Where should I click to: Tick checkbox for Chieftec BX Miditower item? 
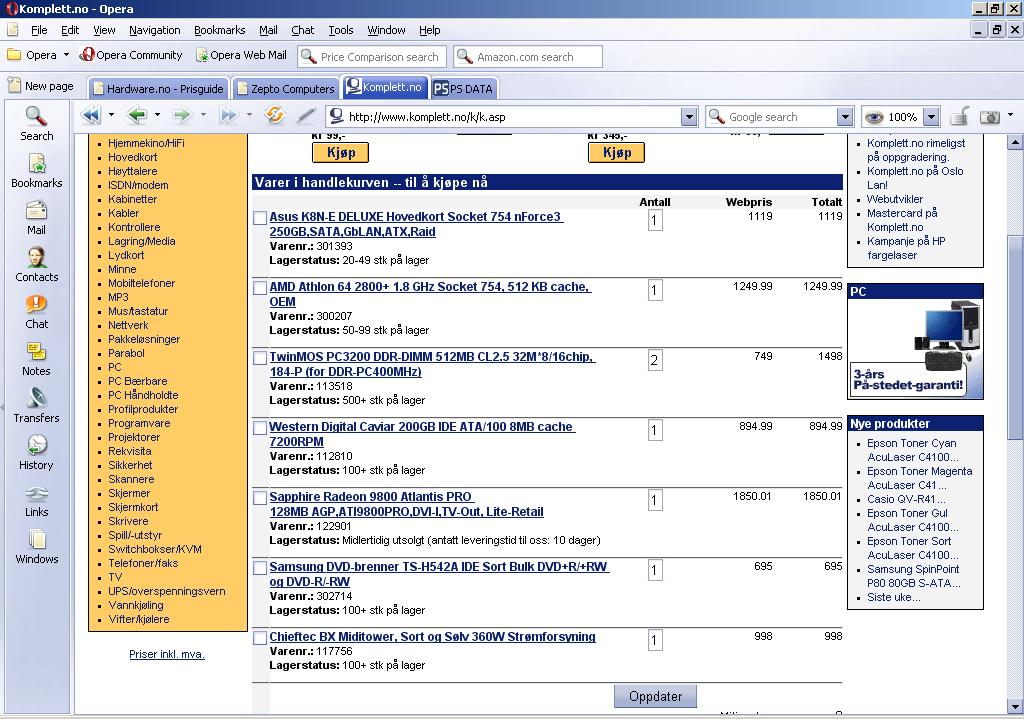(x=260, y=637)
